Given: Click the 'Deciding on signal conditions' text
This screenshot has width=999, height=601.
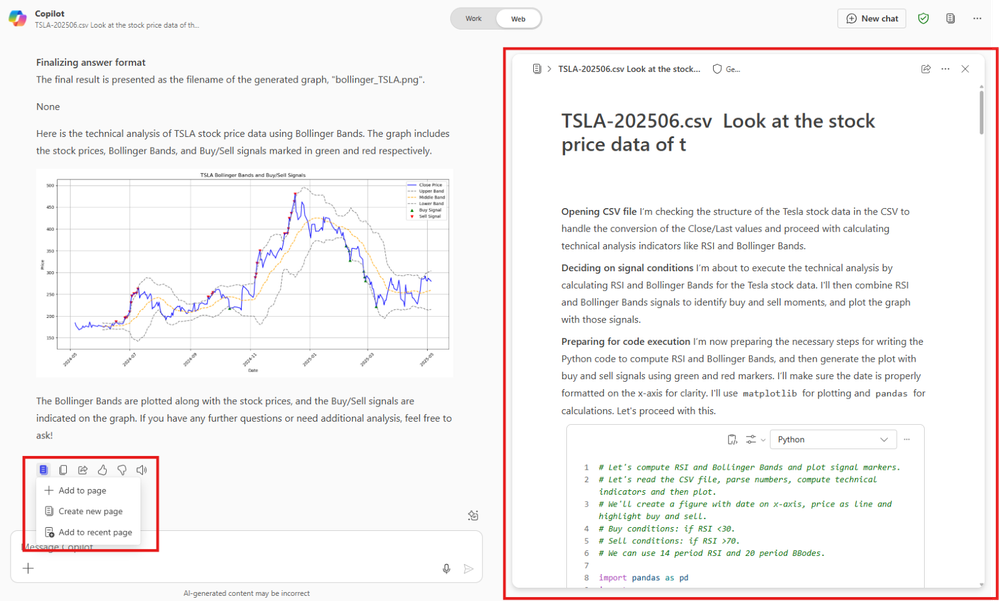Looking at the screenshot, I should (x=627, y=268).
